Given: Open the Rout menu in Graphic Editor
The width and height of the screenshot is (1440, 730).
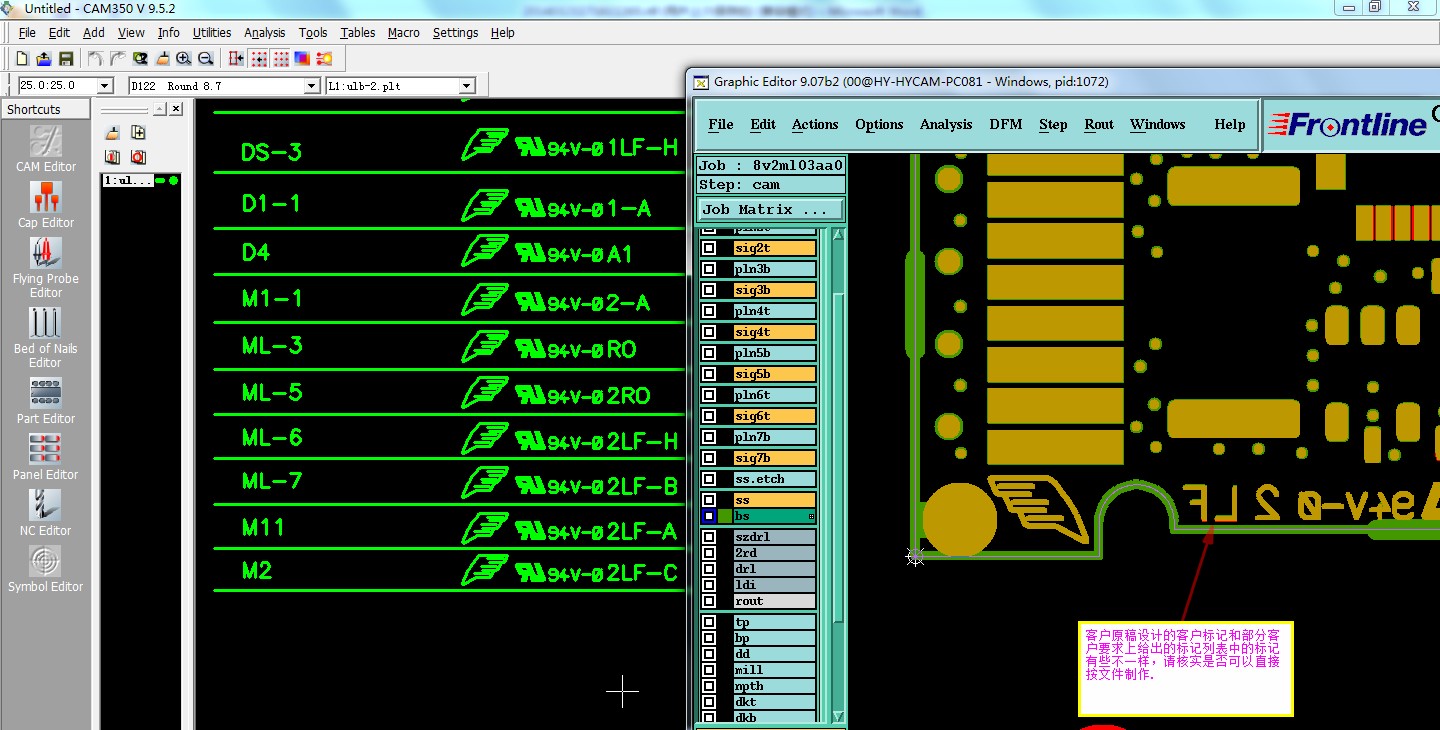Looking at the screenshot, I should click(x=1099, y=124).
